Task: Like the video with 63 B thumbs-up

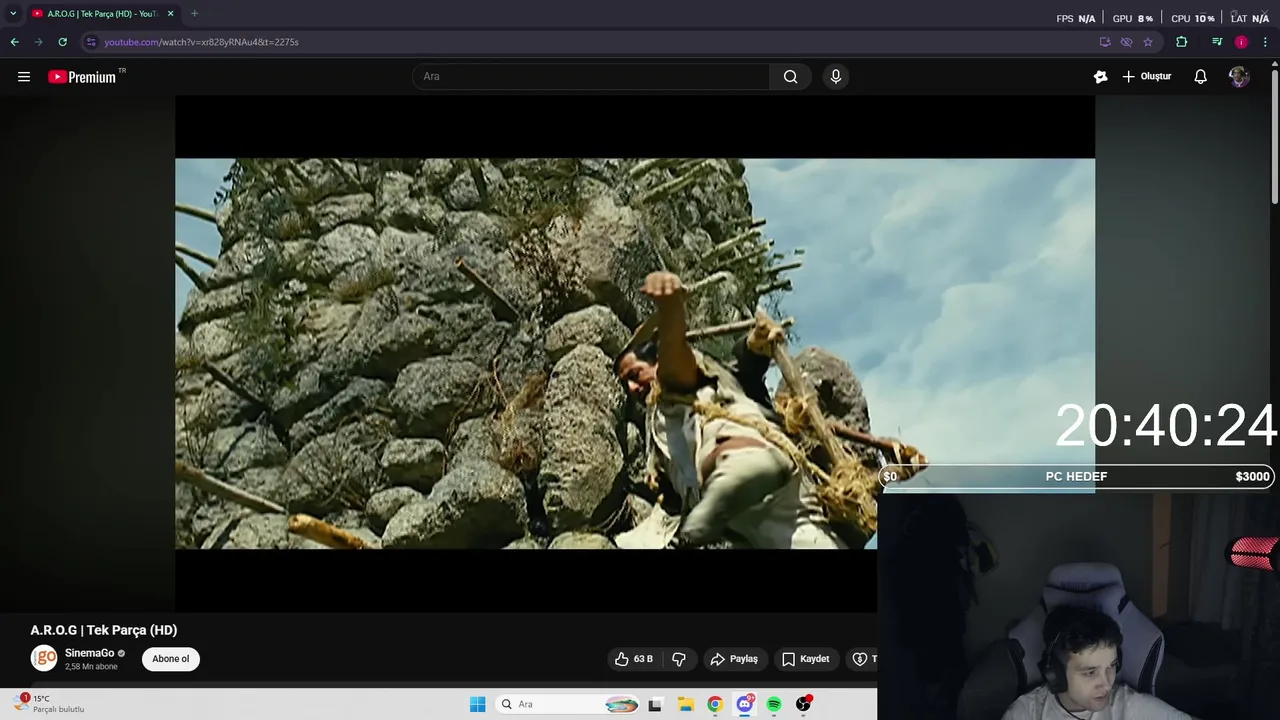Action: pos(634,659)
